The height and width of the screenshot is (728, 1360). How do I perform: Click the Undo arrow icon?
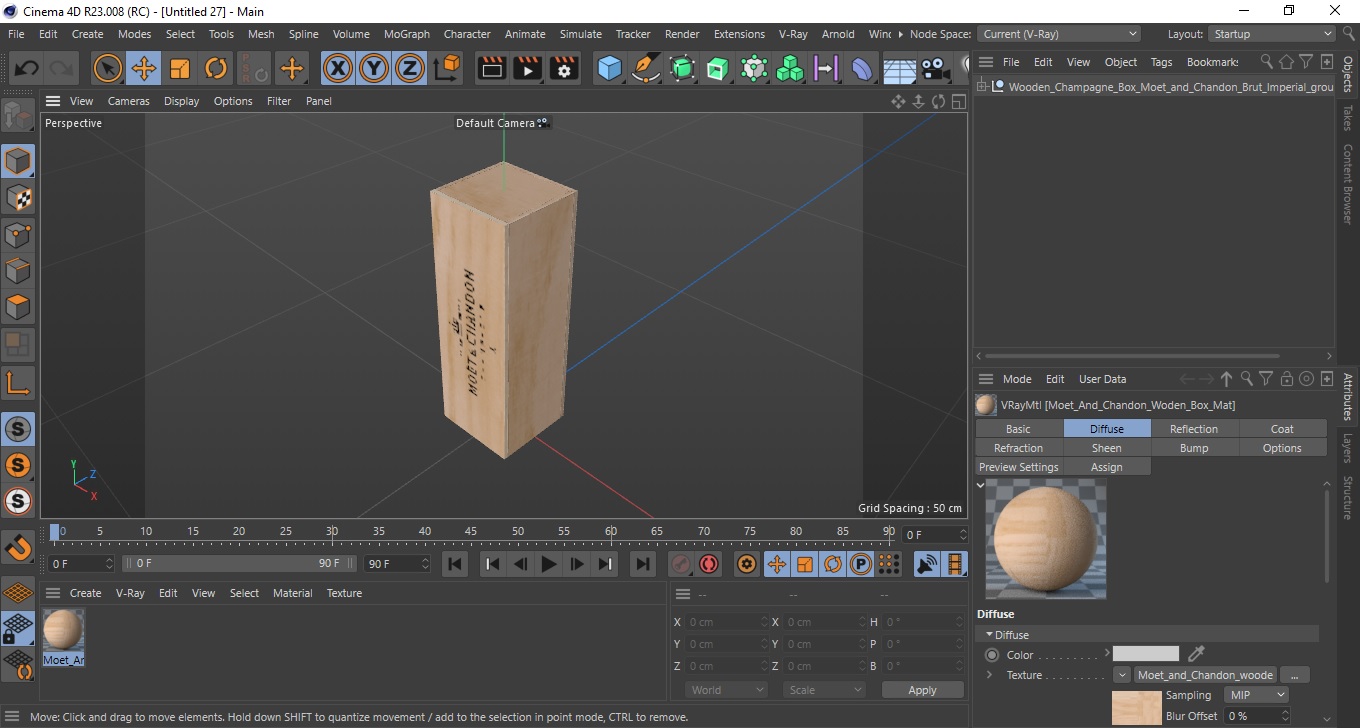tap(26, 69)
